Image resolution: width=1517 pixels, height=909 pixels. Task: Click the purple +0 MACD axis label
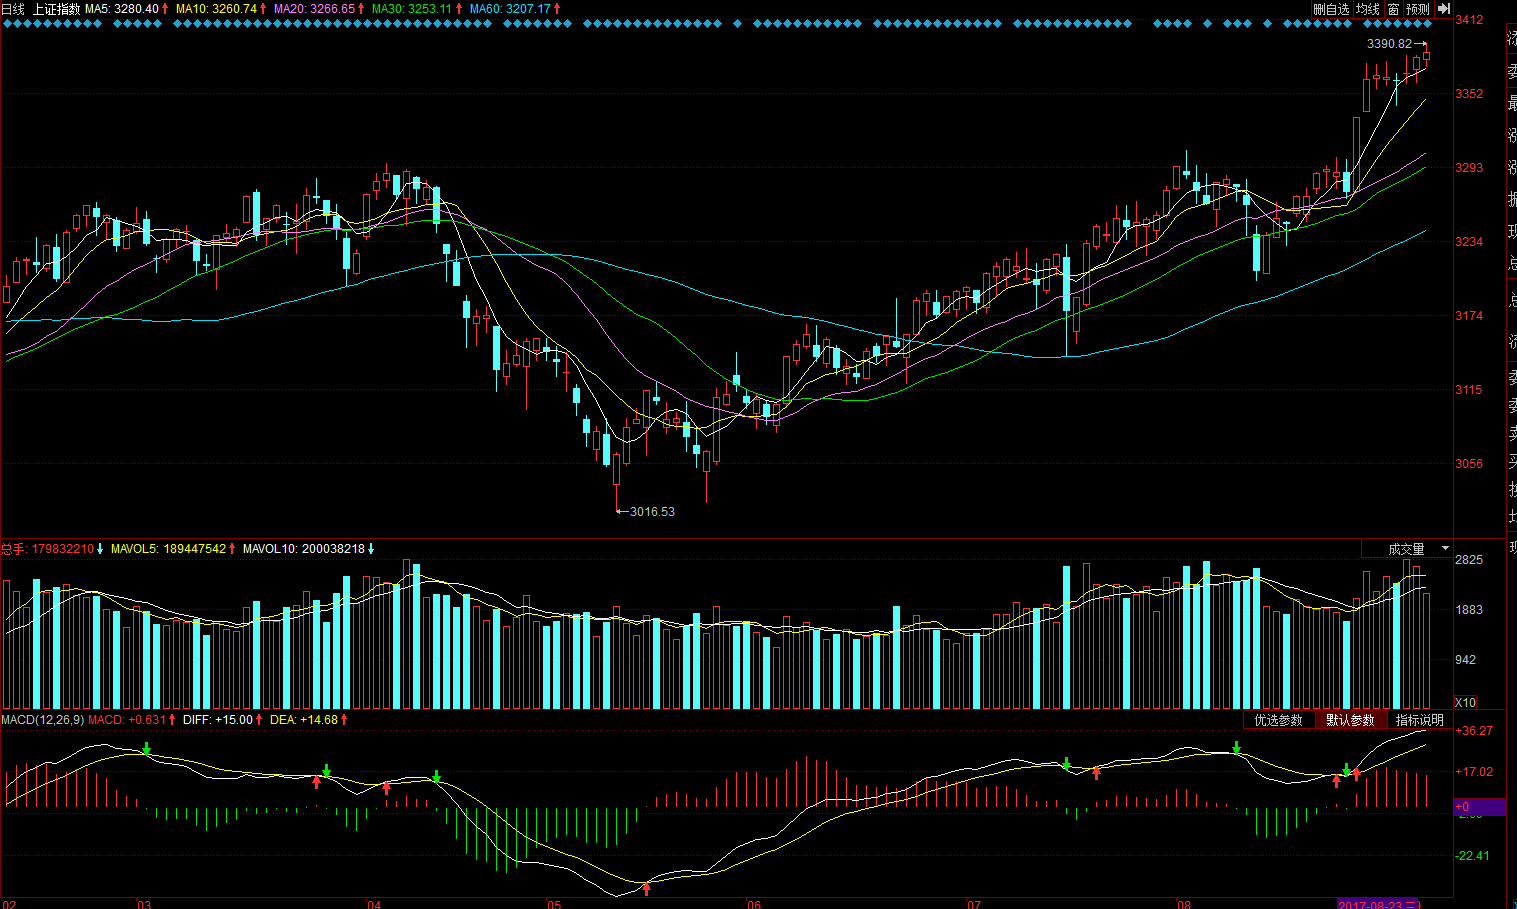[x=1479, y=807]
